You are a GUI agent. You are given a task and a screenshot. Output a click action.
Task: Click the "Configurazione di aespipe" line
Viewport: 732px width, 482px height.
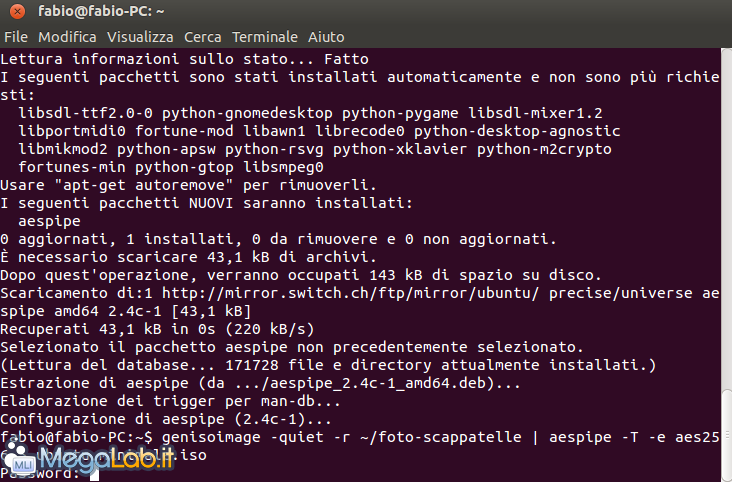[x=166, y=419]
